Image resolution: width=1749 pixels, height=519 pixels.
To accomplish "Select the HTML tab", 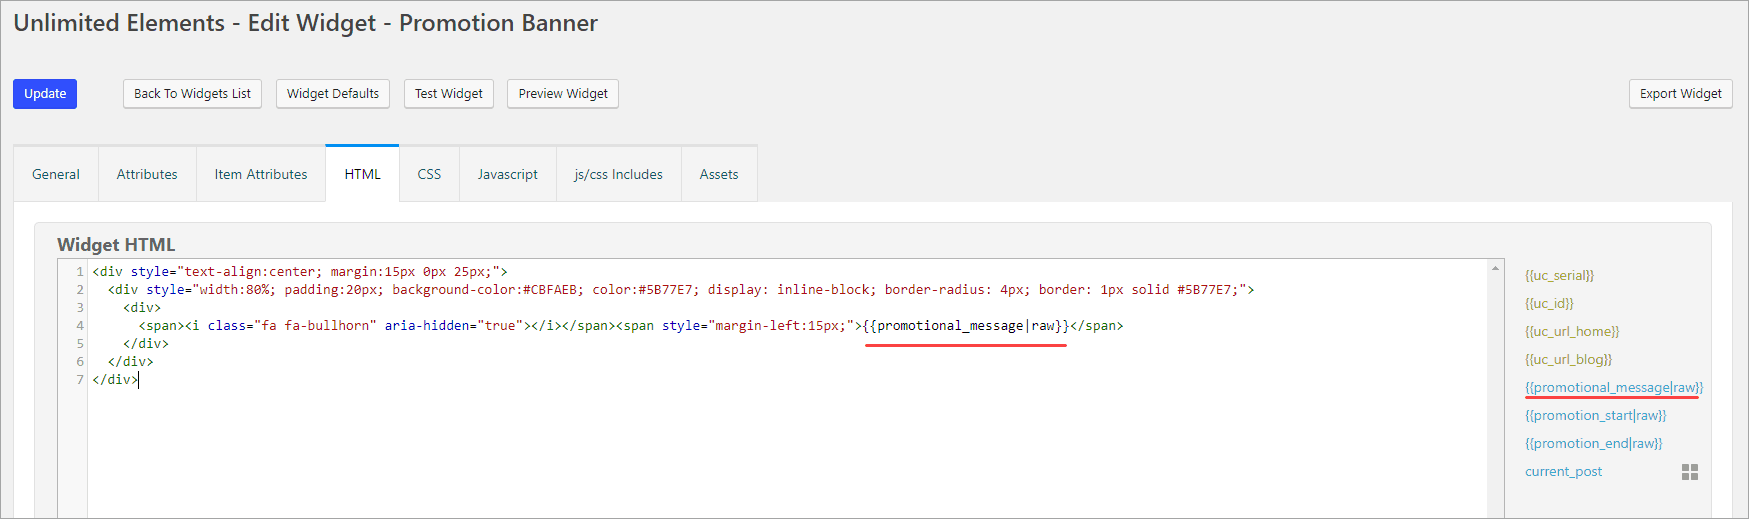I will click(x=363, y=174).
